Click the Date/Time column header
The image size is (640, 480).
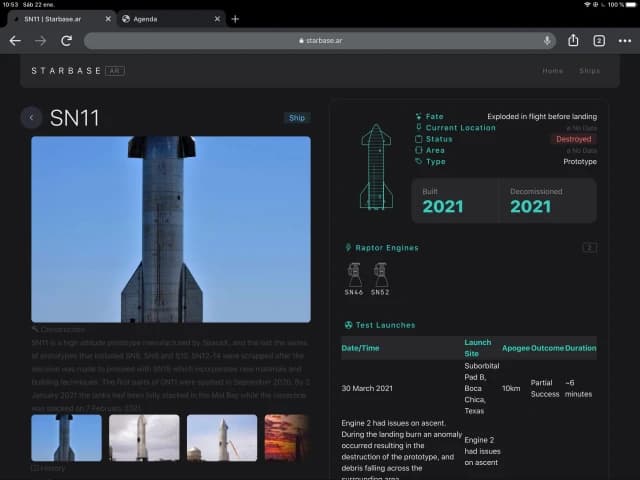coord(360,348)
